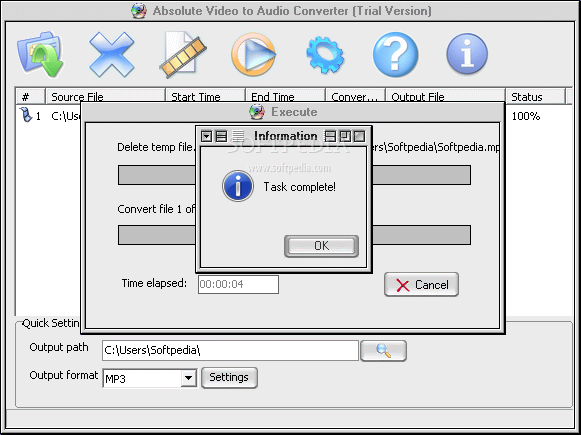Start conversion with the play icon
Screen dimensions: 581x435
pos(253,54)
